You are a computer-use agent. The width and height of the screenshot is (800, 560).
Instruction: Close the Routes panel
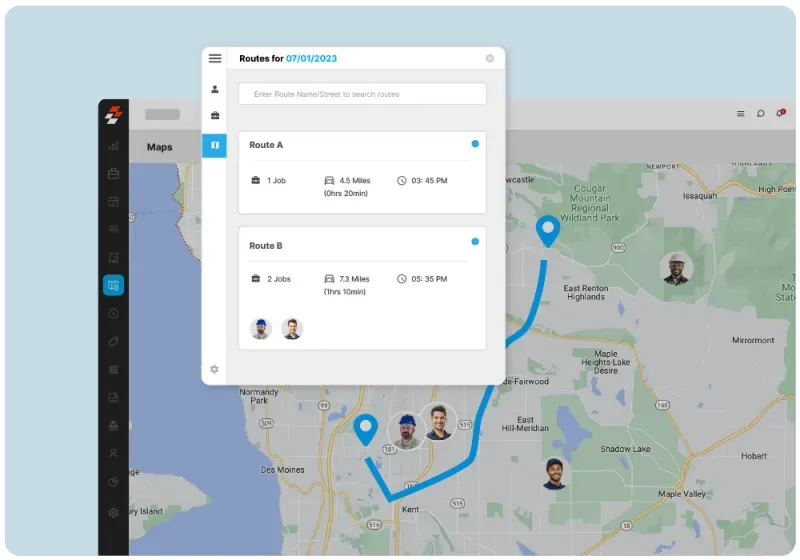490,59
